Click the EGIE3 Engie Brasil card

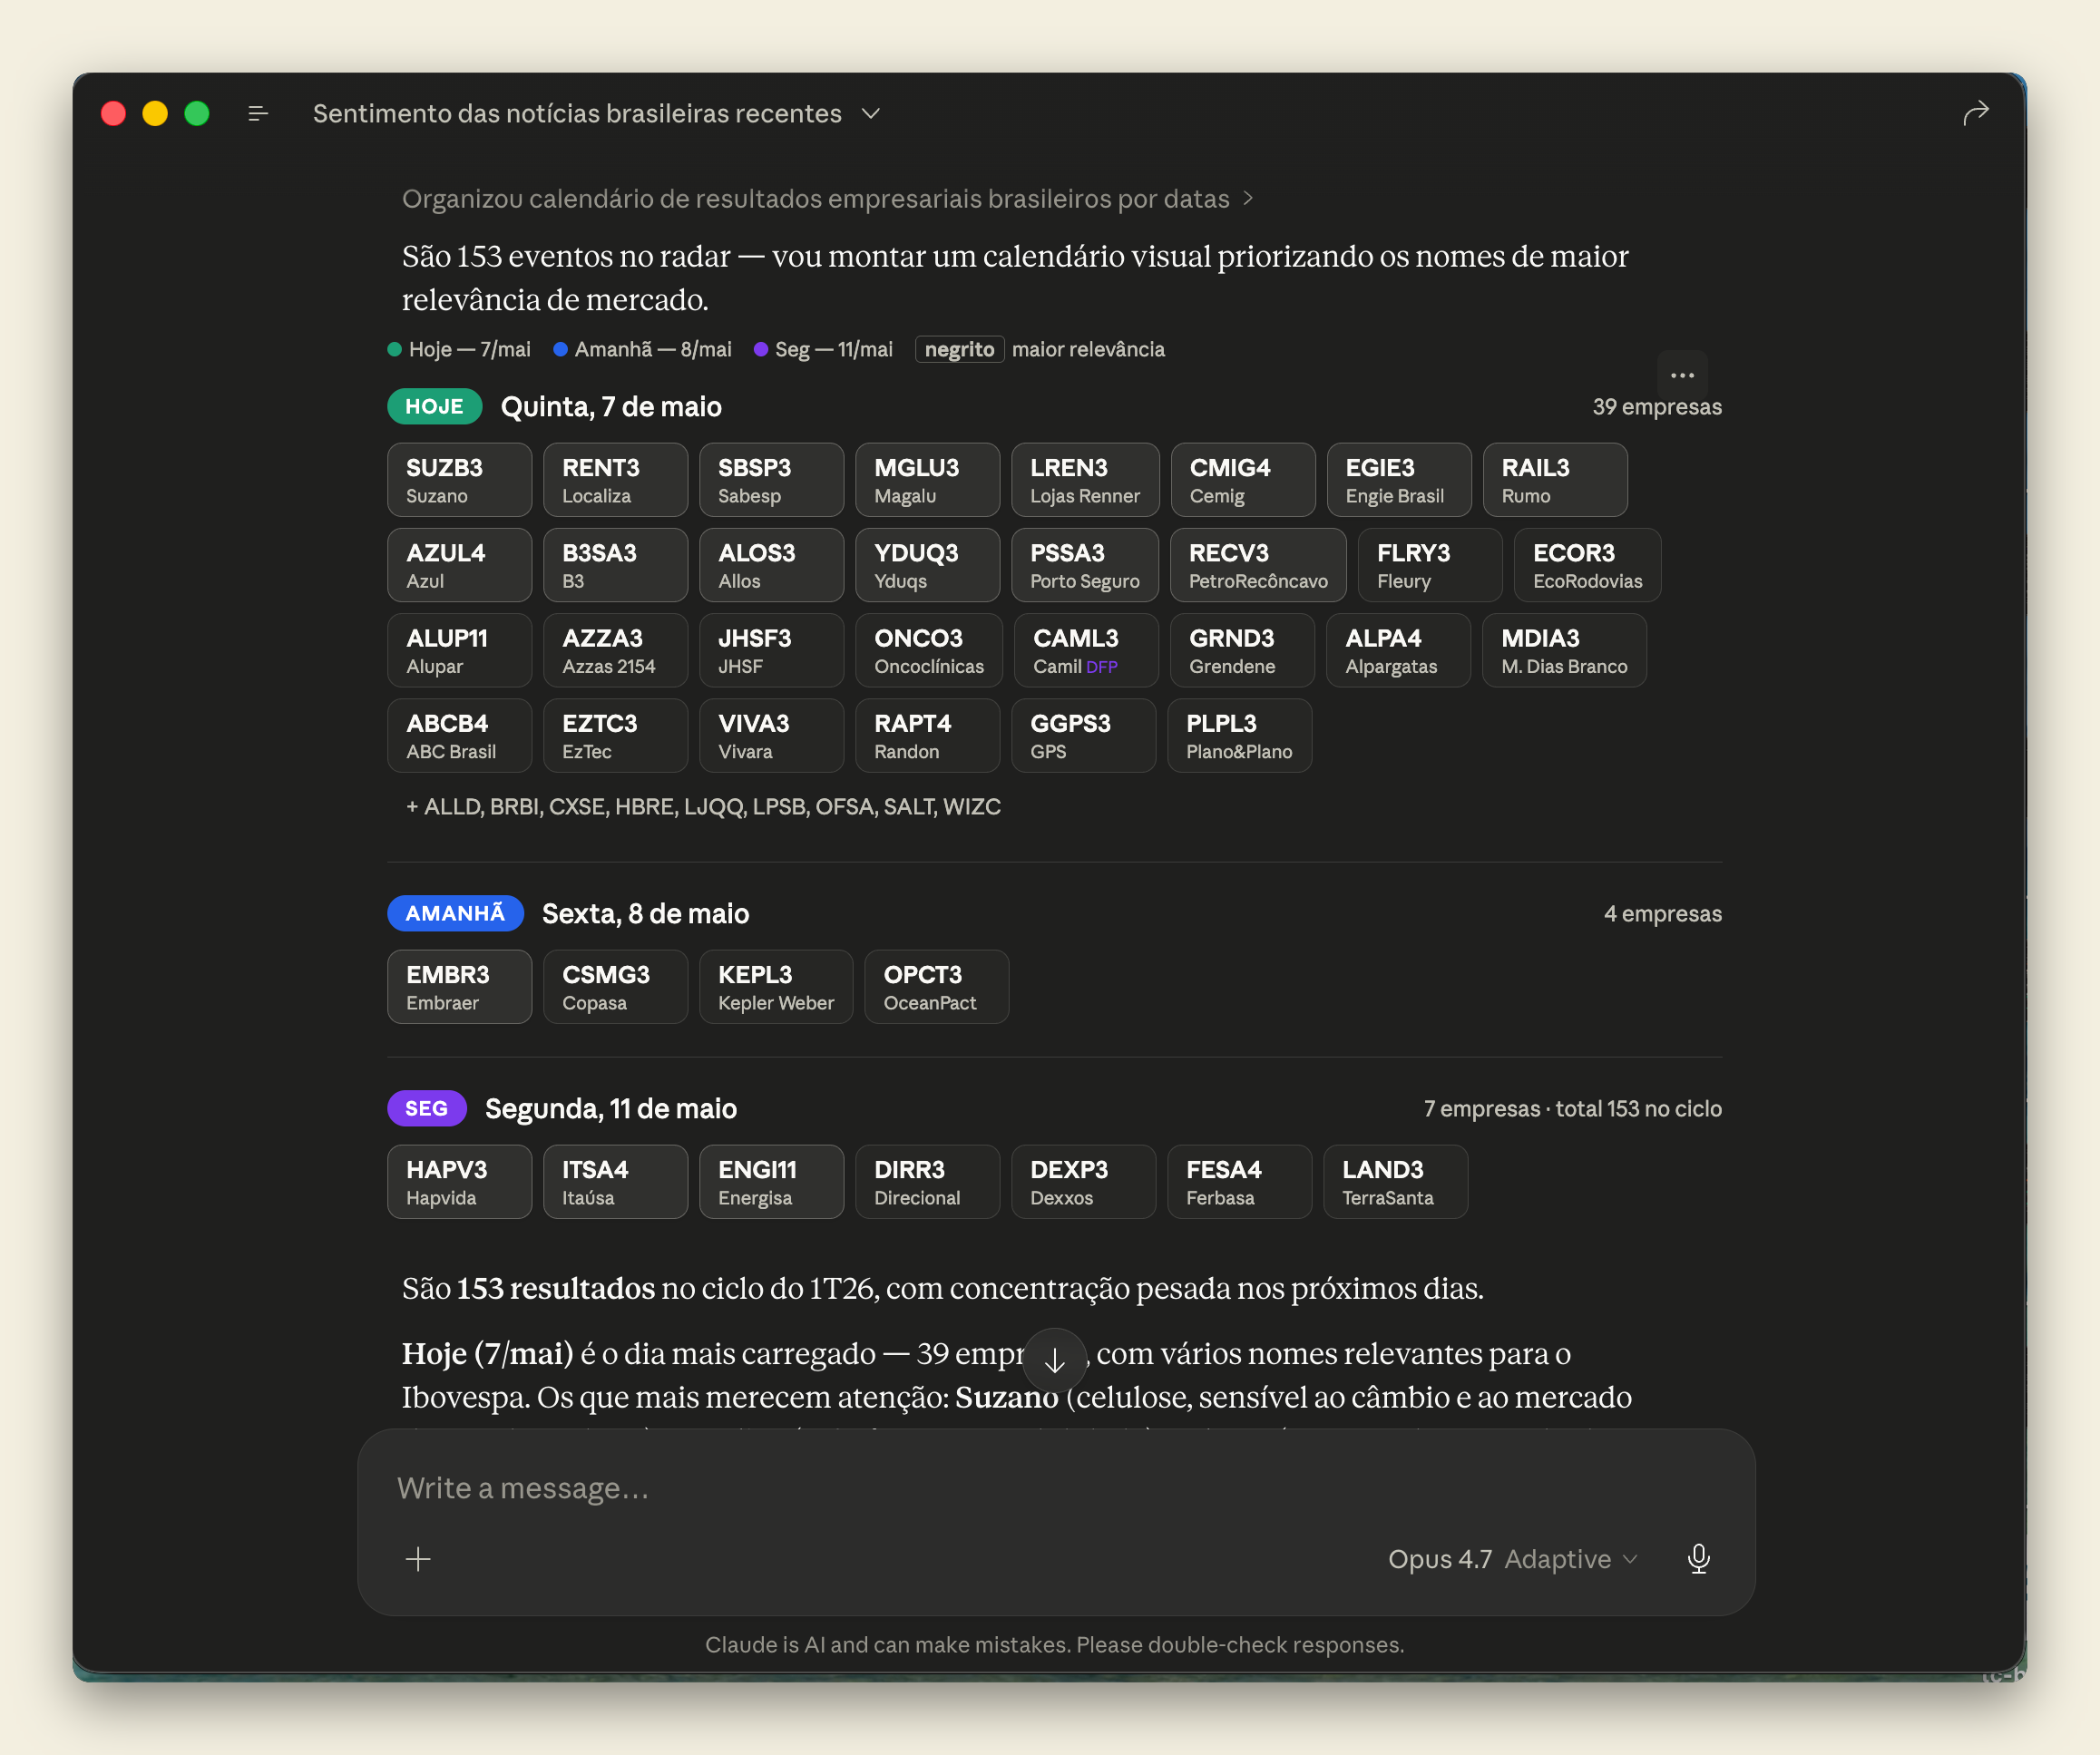[1399, 480]
